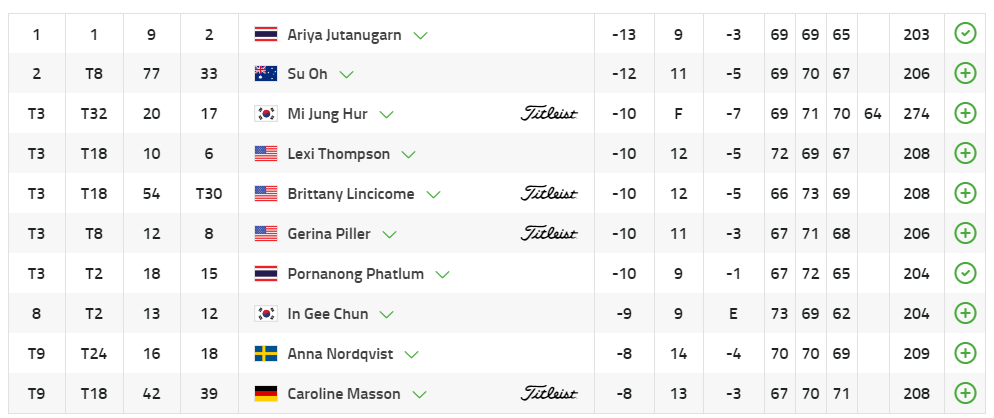This screenshot has height=418, width=994.
Task: Add Lexi Thompson using plus icon
Action: (x=965, y=154)
